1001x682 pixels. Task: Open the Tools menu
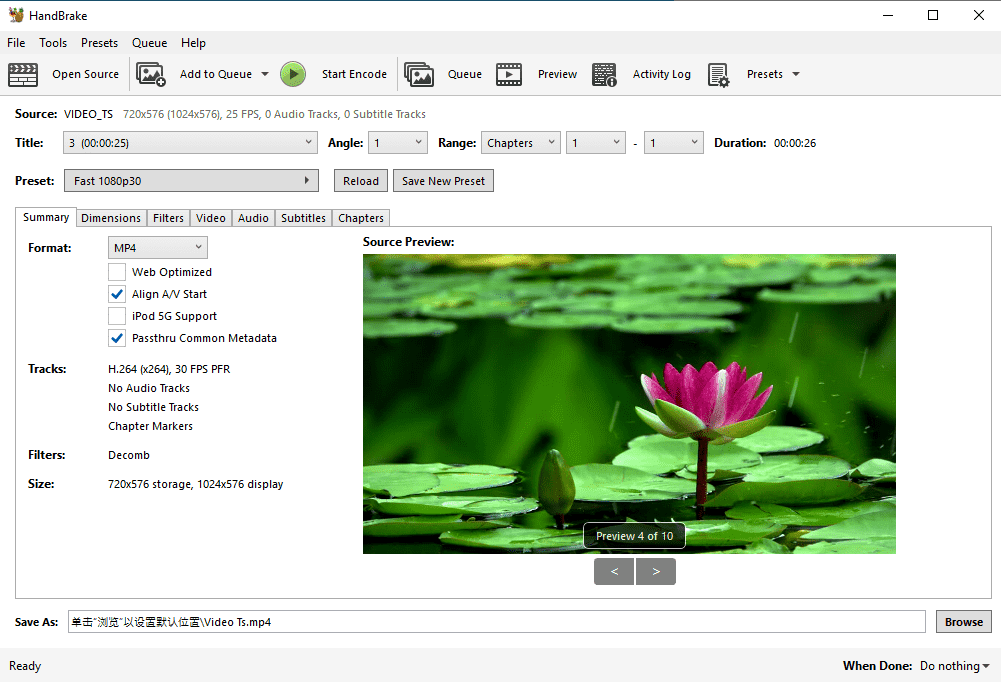coord(53,43)
